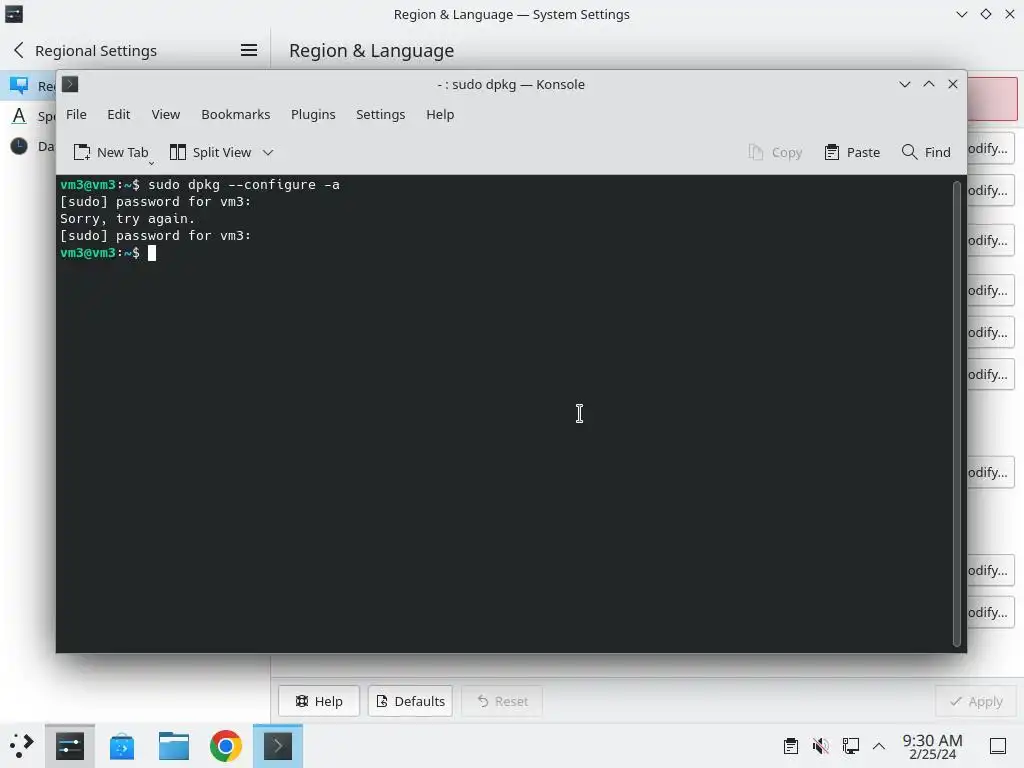Click the 'Sorry, try again.' terminal line
The height and width of the screenshot is (768, 1024).
tap(127, 219)
